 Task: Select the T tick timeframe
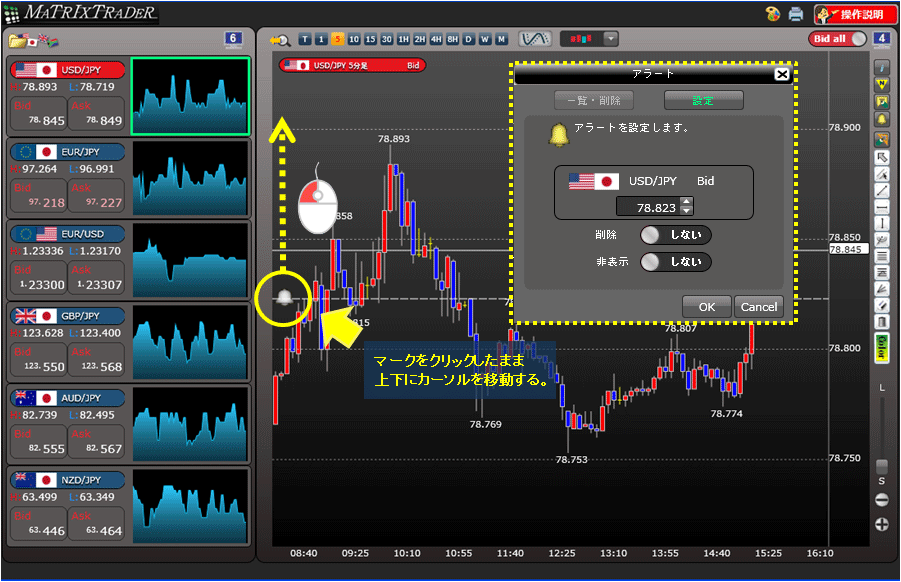[x=305, y=39]
